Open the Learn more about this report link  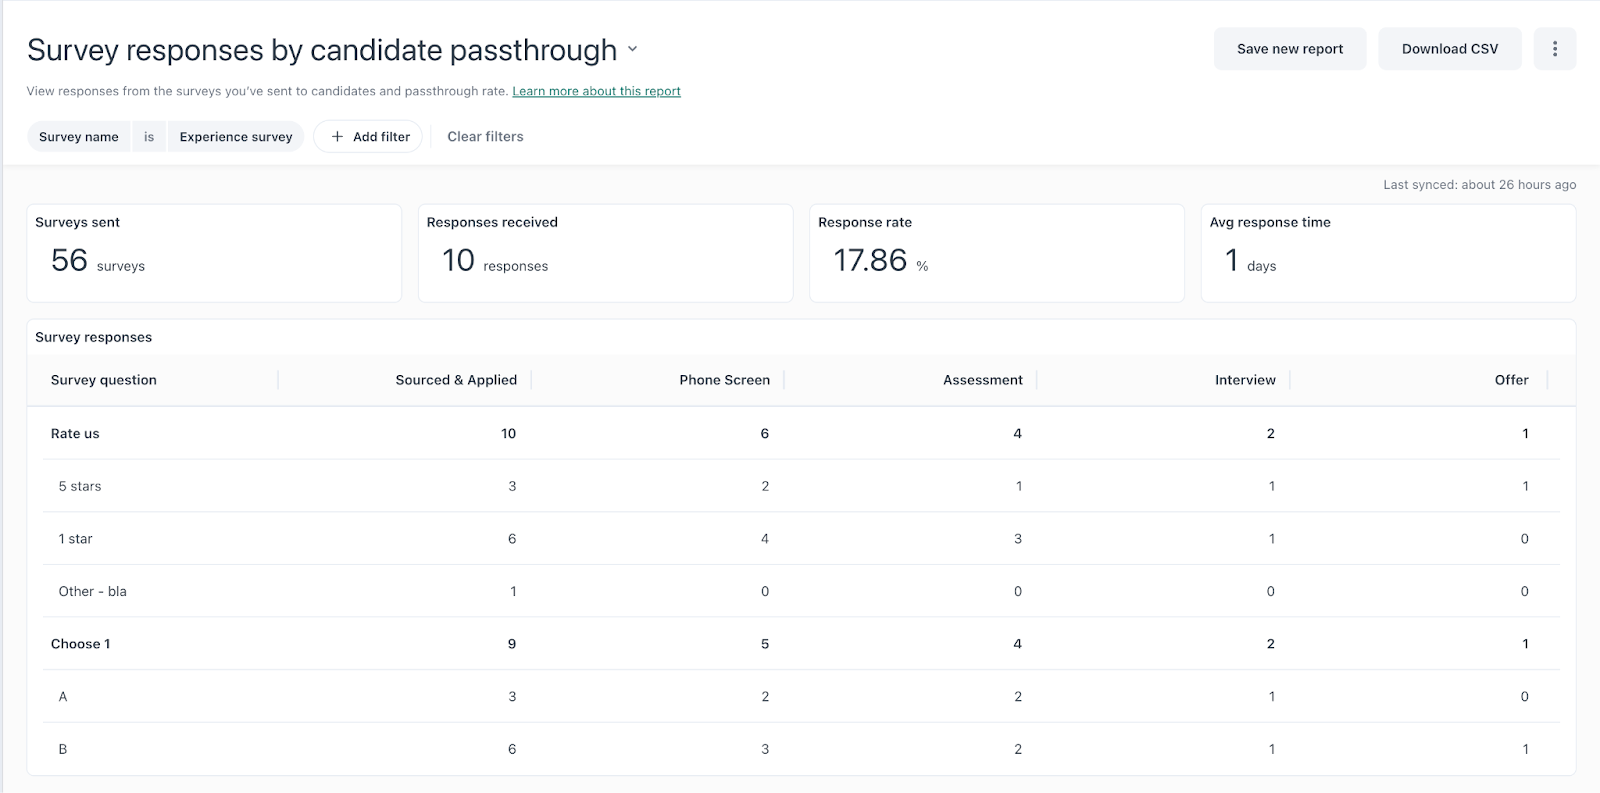coord(596,91)
